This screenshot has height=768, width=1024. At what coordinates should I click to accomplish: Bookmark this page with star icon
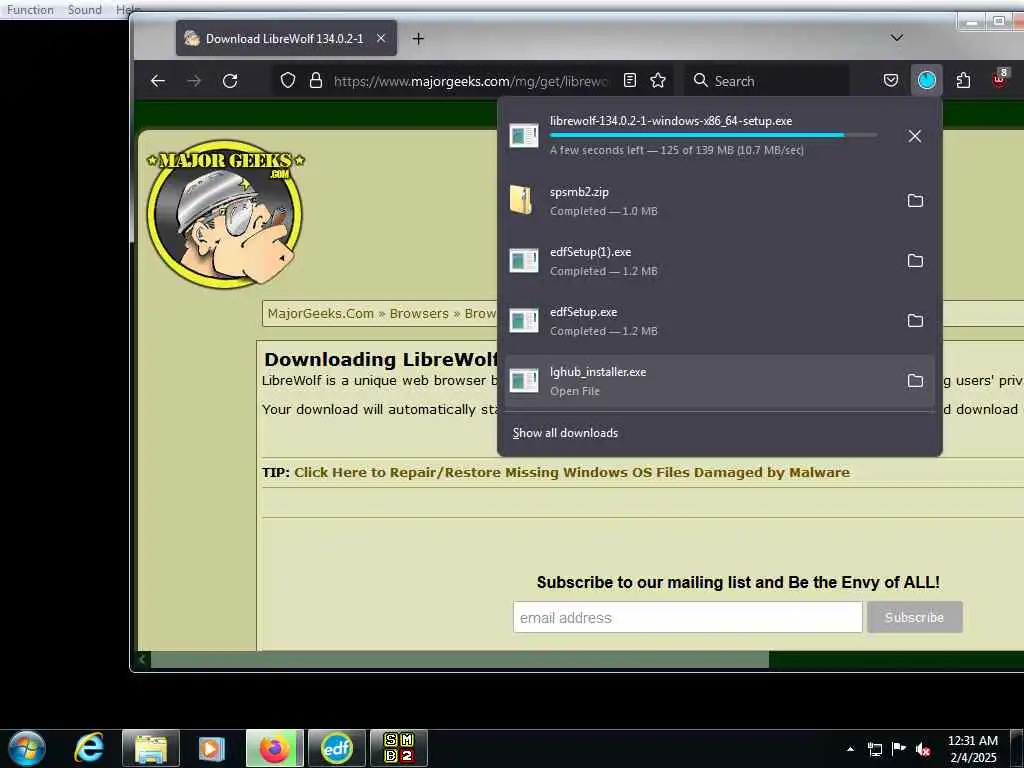point(658,80)
